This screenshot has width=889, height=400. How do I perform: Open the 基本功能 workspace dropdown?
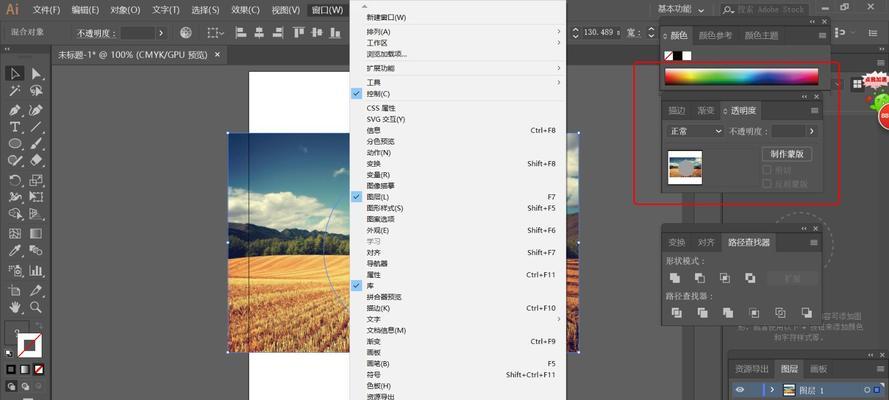[681, 10]
